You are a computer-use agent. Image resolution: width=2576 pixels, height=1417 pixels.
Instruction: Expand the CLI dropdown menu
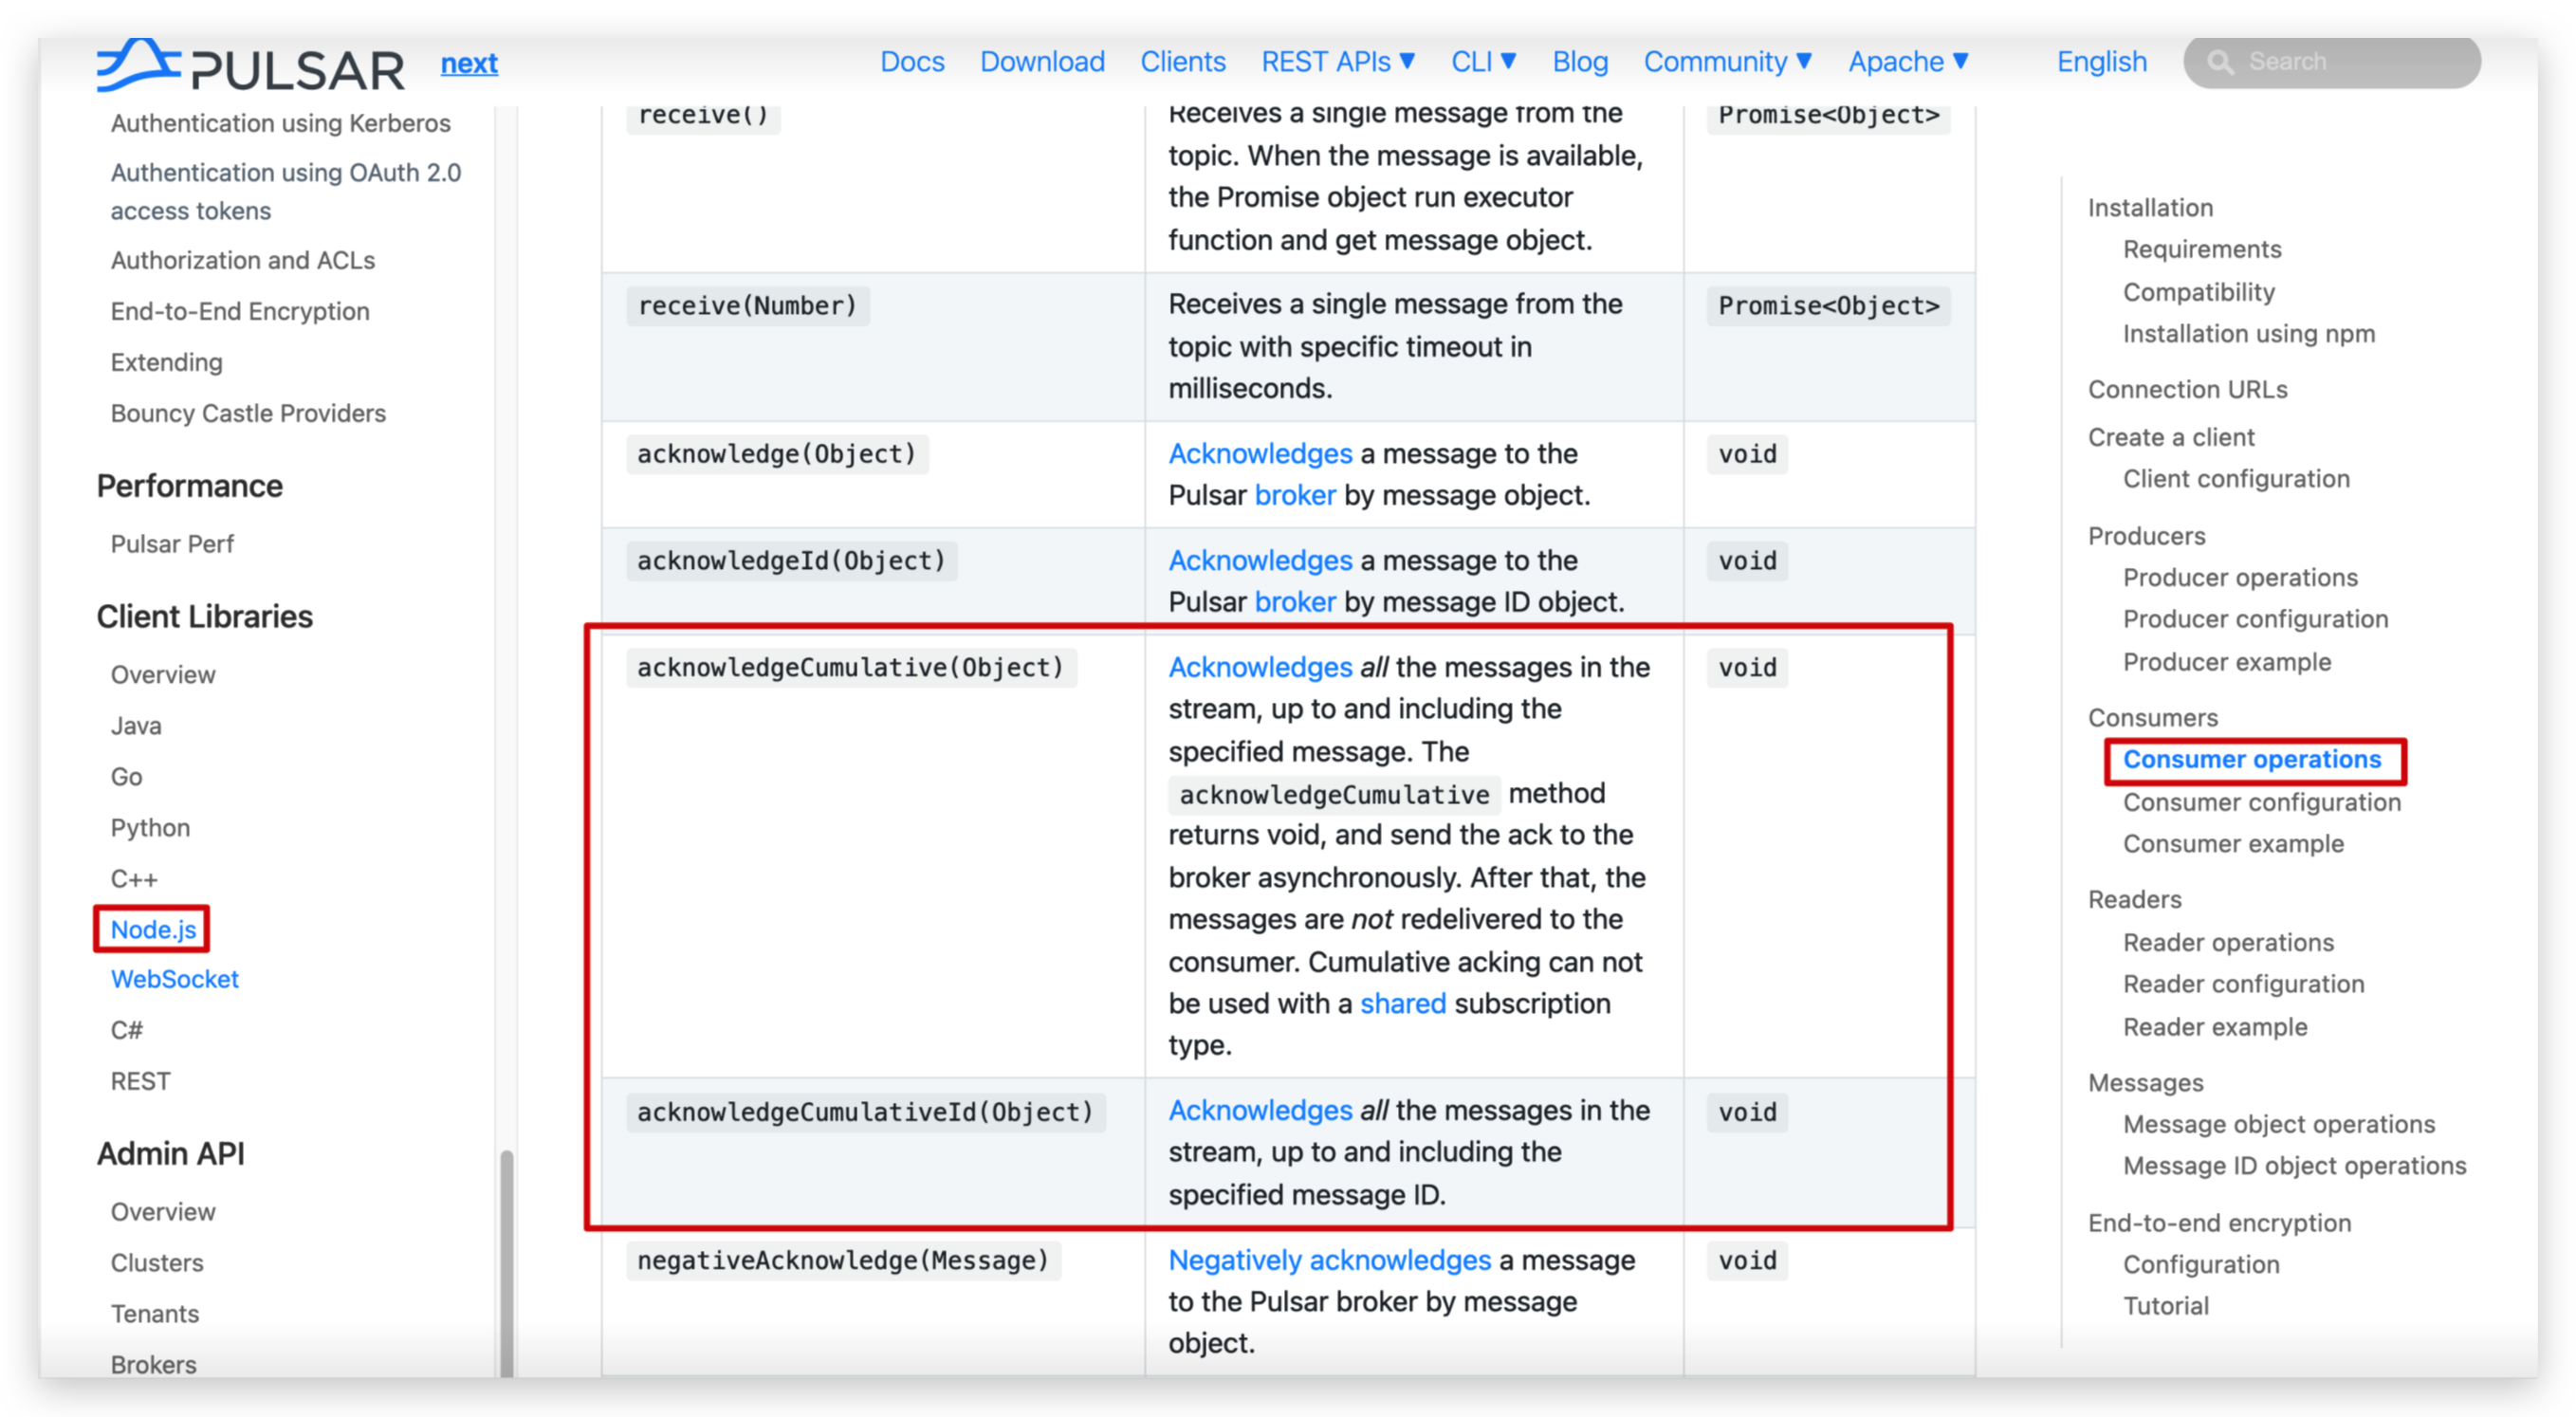pos(1483,62)
